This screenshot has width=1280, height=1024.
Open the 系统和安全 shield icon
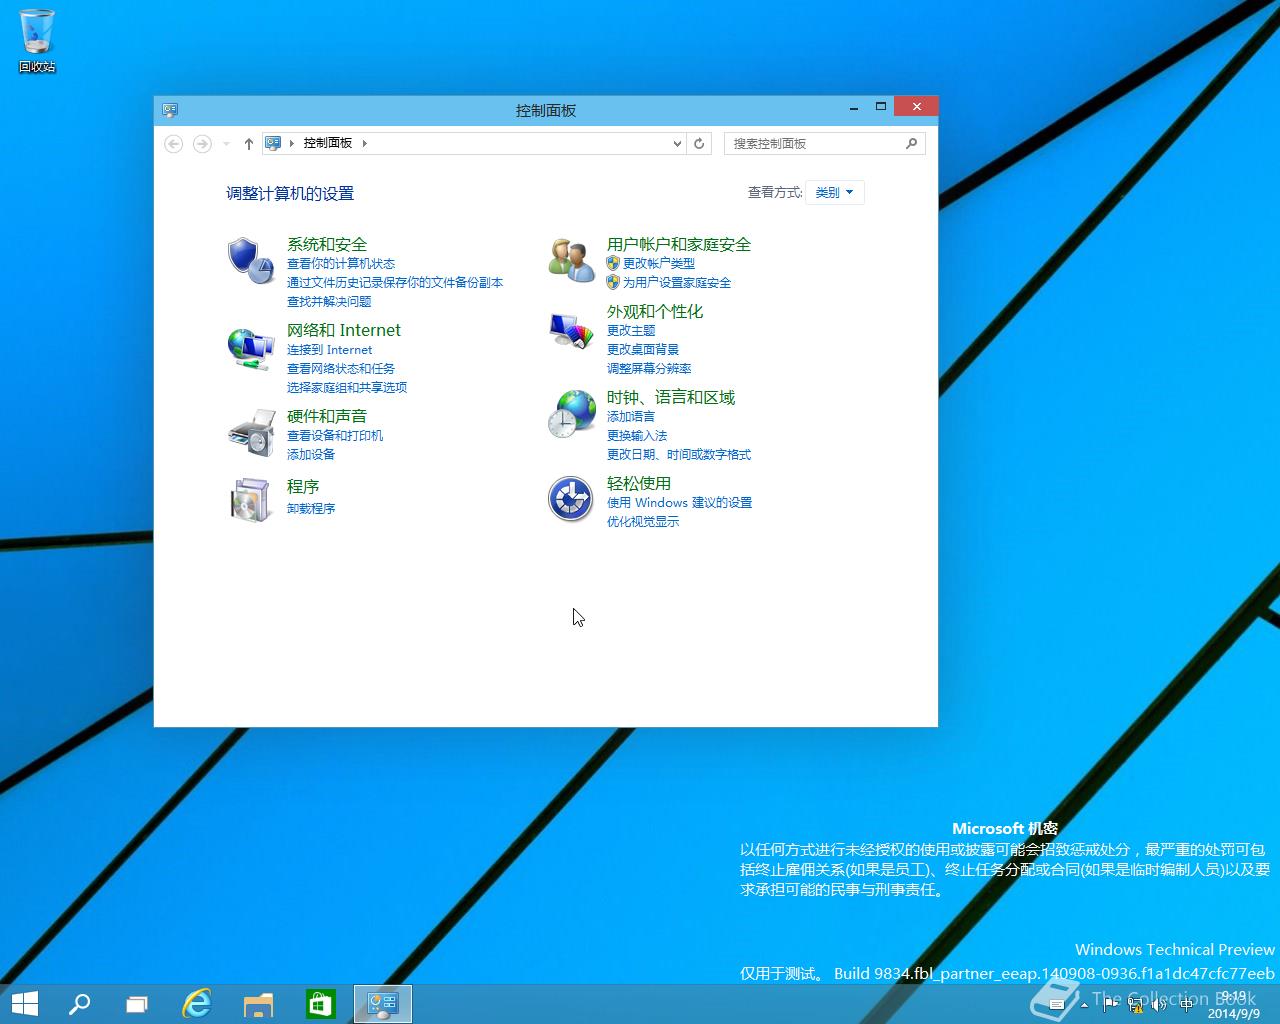250,261
